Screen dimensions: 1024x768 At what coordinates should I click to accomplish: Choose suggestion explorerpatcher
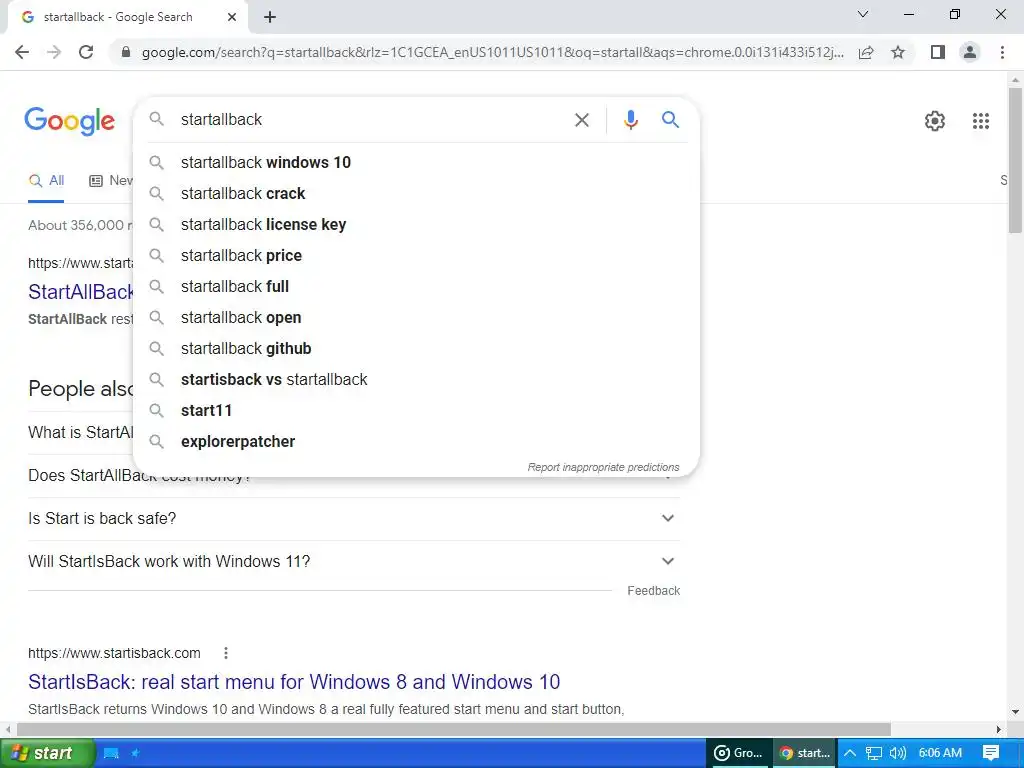click(416, 441)
